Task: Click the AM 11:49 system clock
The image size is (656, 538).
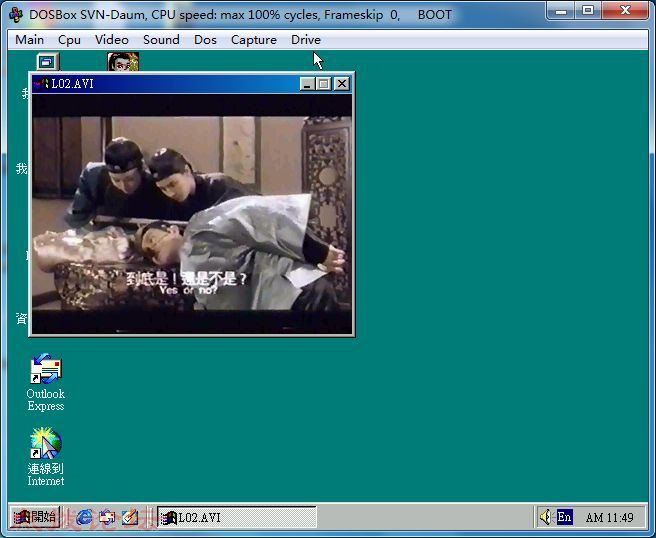Action: (609, 518)
